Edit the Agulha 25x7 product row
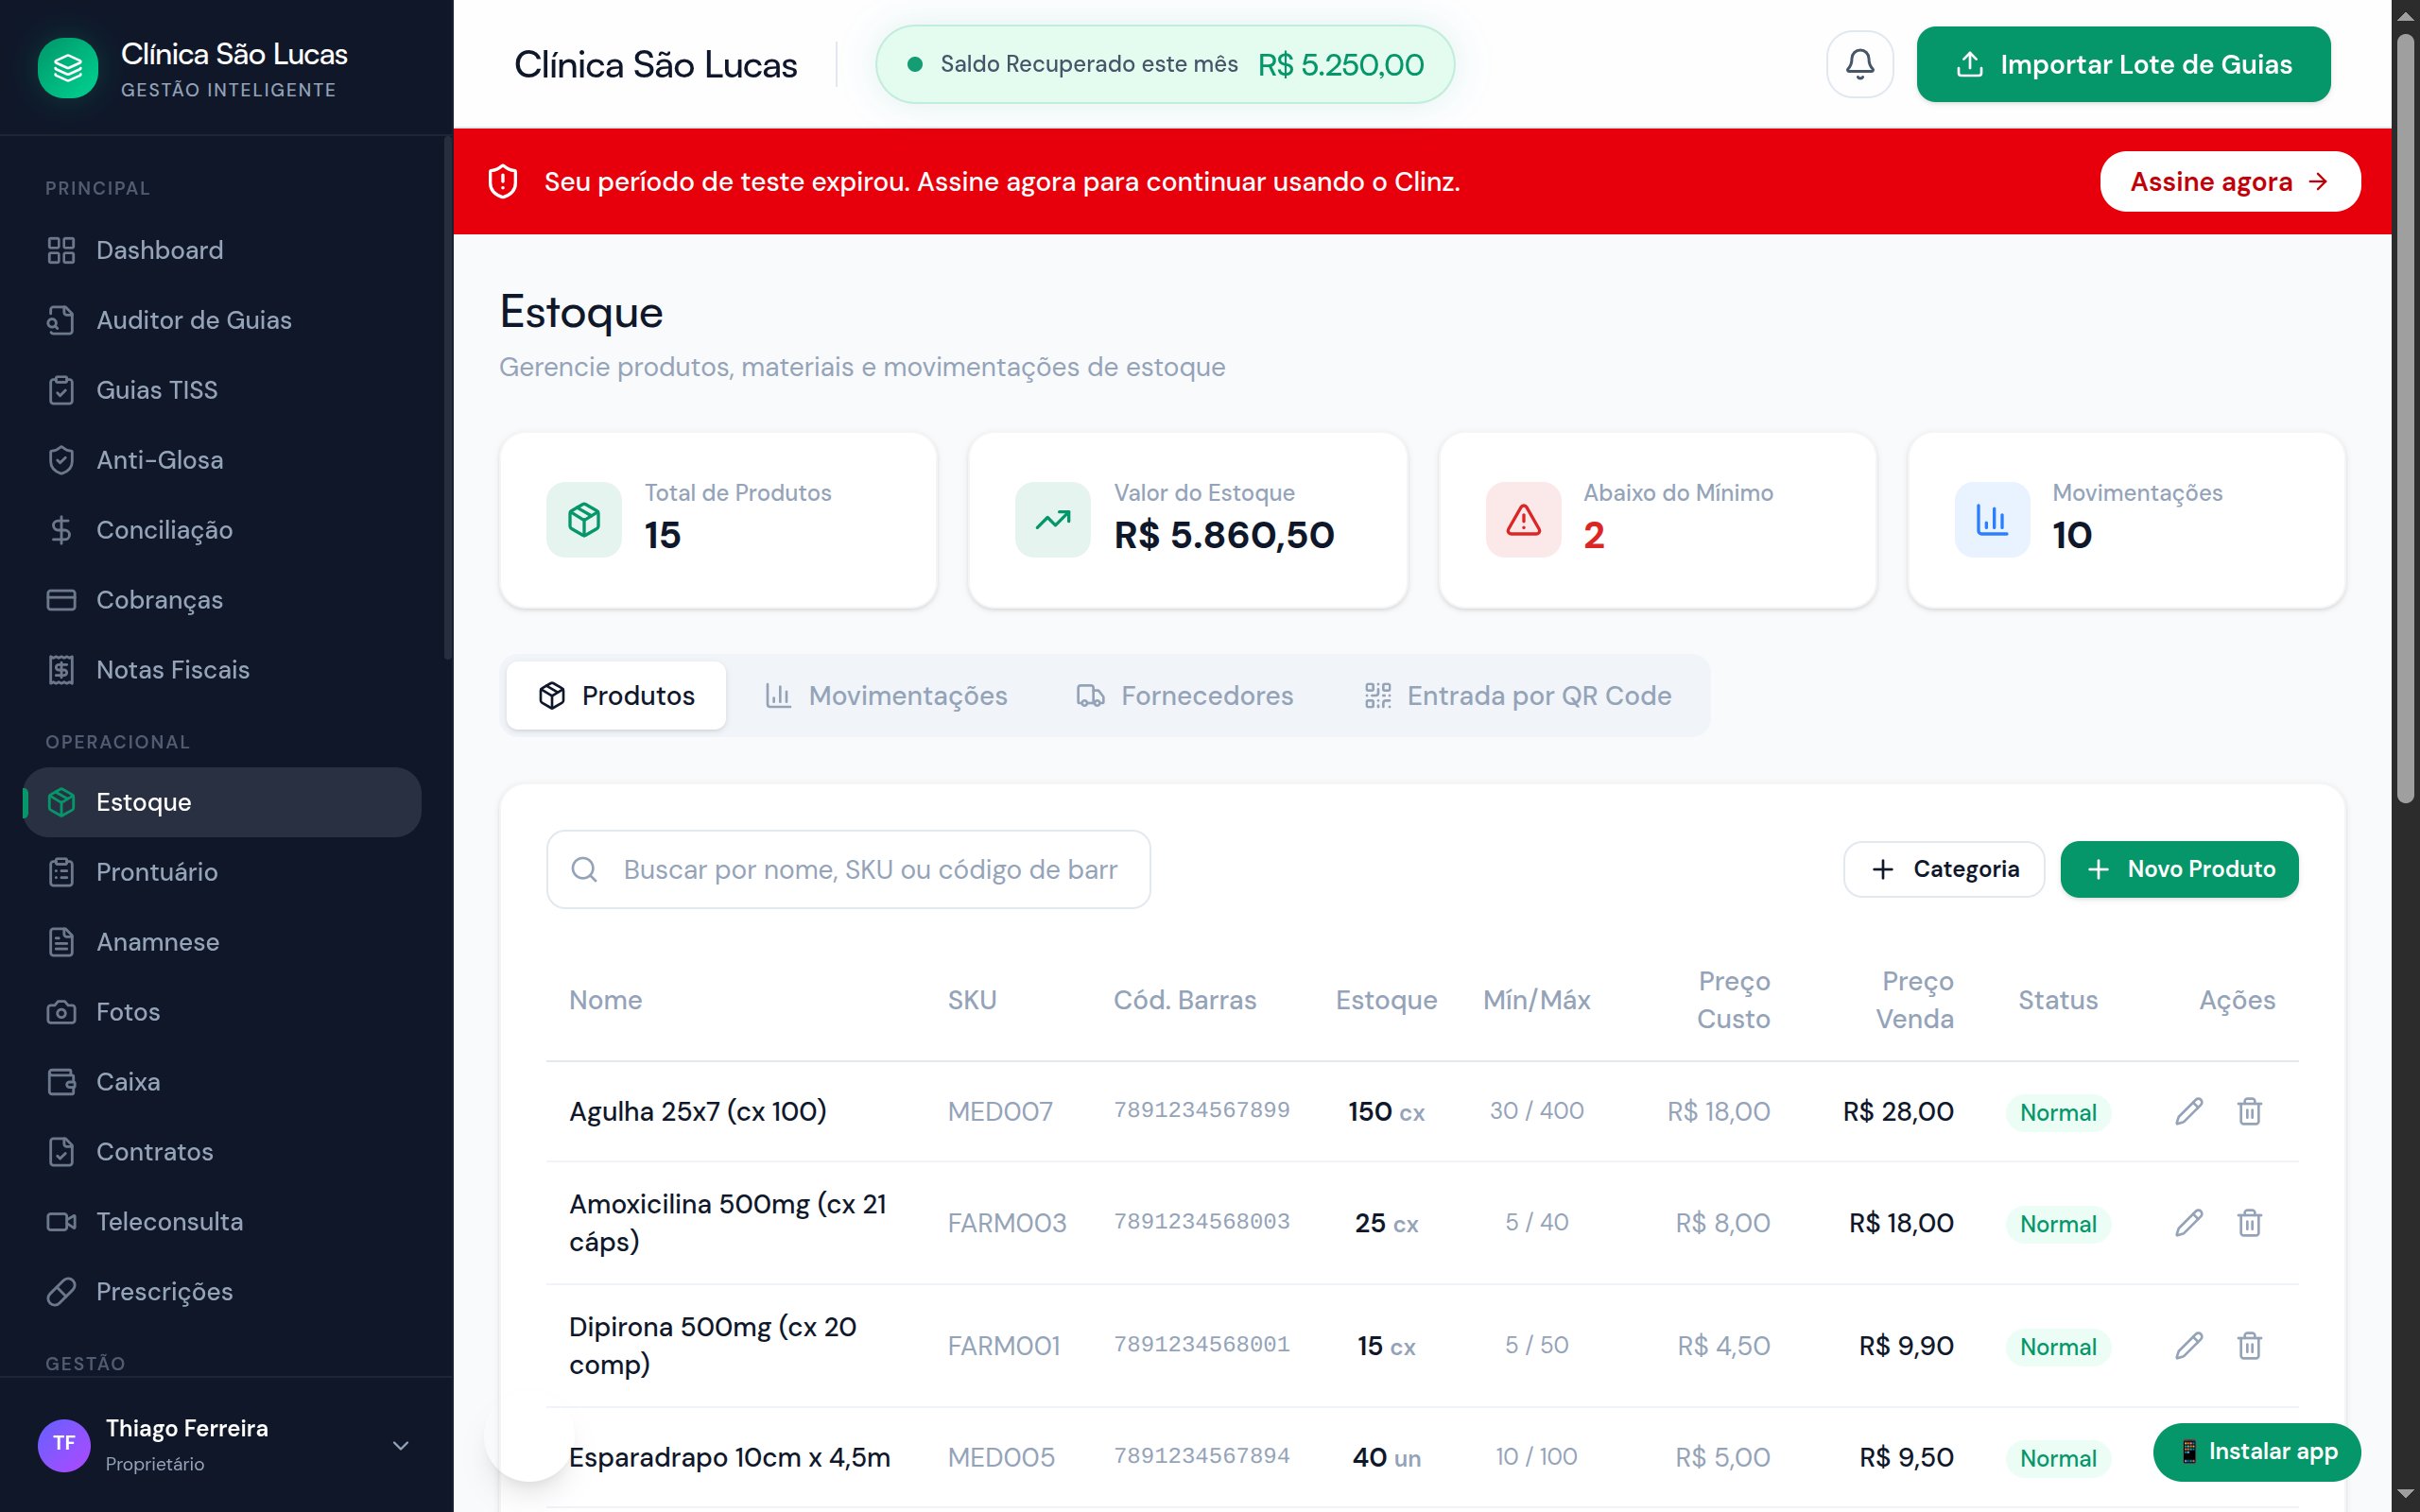 click(x=2188, y=1111)
